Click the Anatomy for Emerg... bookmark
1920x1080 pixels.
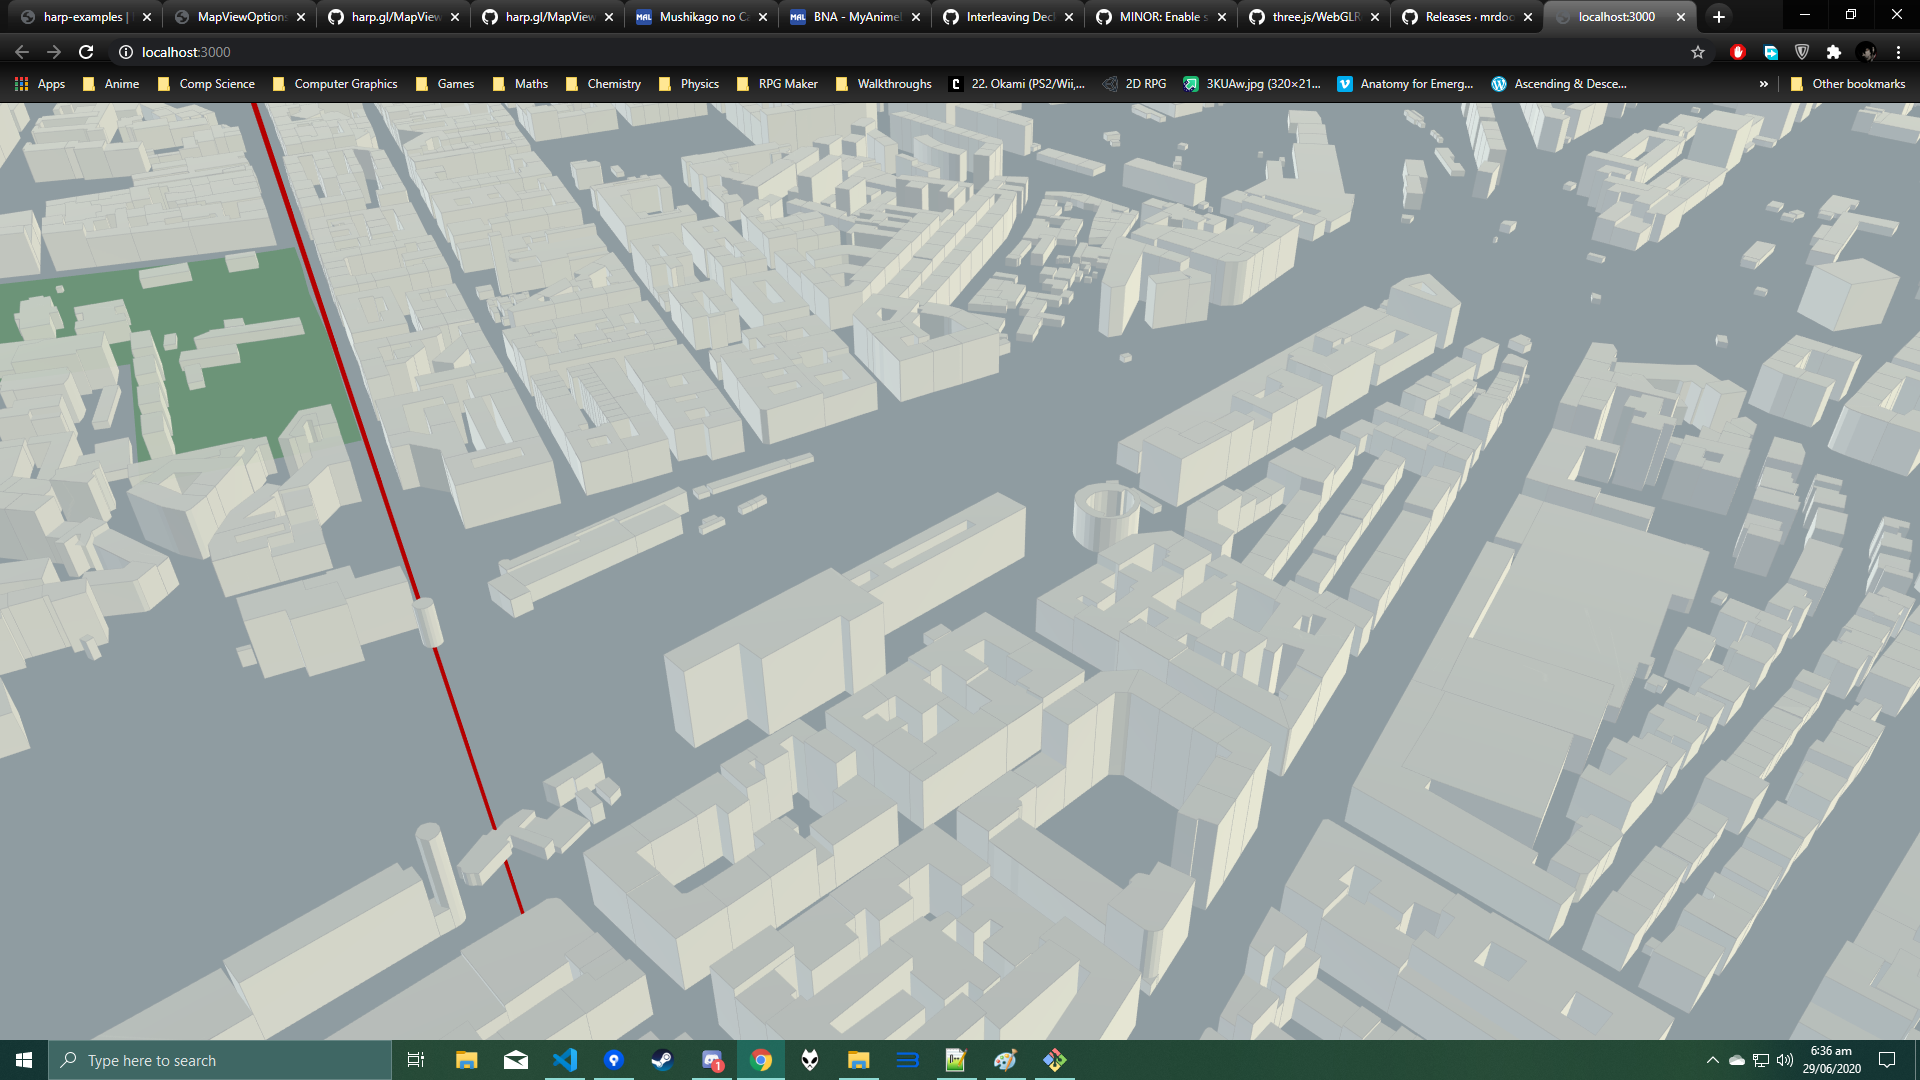click(1405, 84)
